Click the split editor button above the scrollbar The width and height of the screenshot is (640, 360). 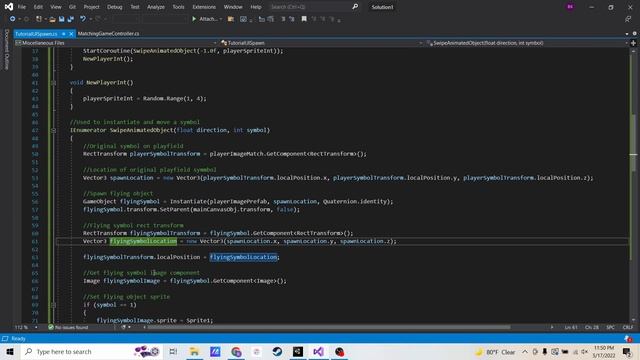pyautogui.click(x=633, y=43)
